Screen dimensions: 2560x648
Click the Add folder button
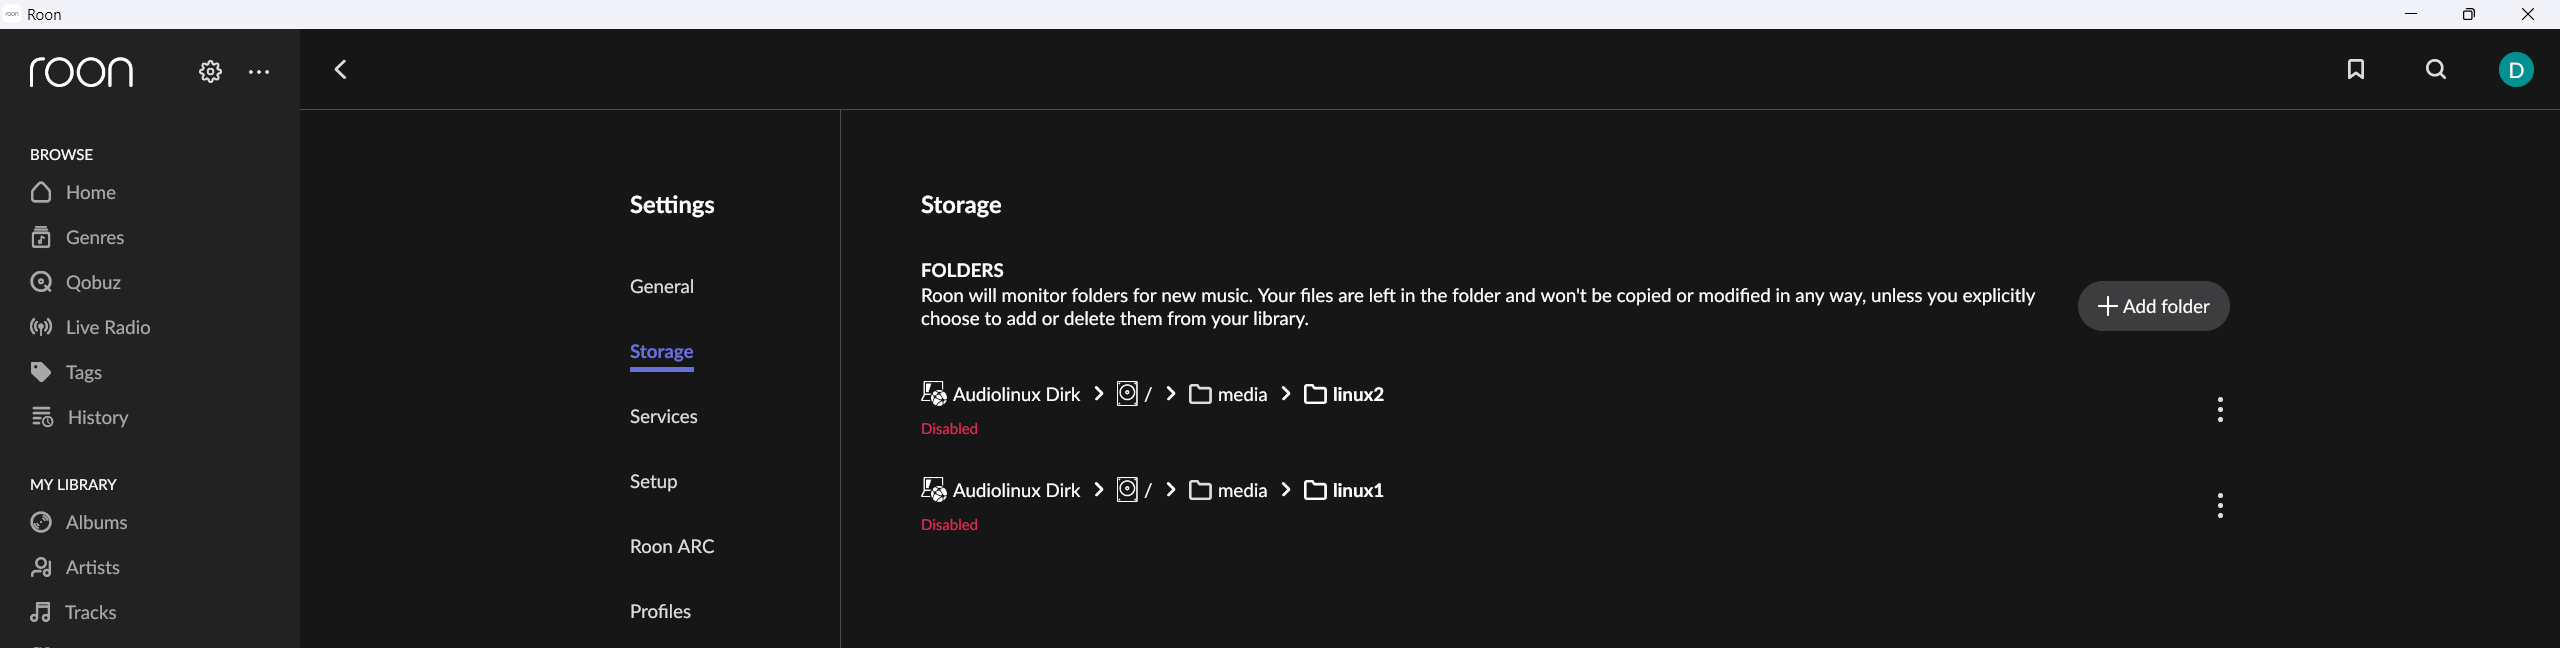pyautogui.click(x=2153, y=306)
